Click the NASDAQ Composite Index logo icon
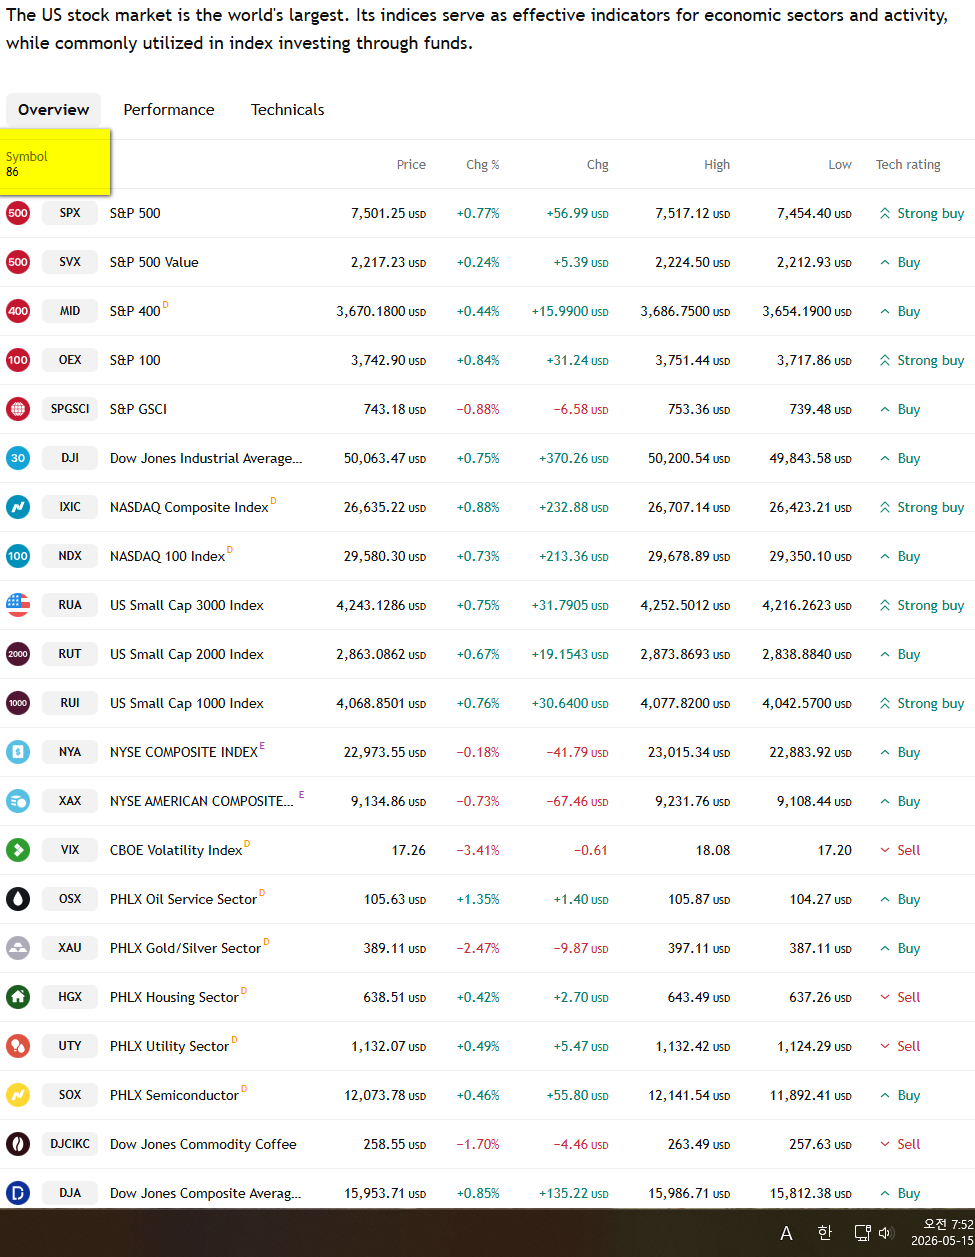 click(x=18, y=507)
